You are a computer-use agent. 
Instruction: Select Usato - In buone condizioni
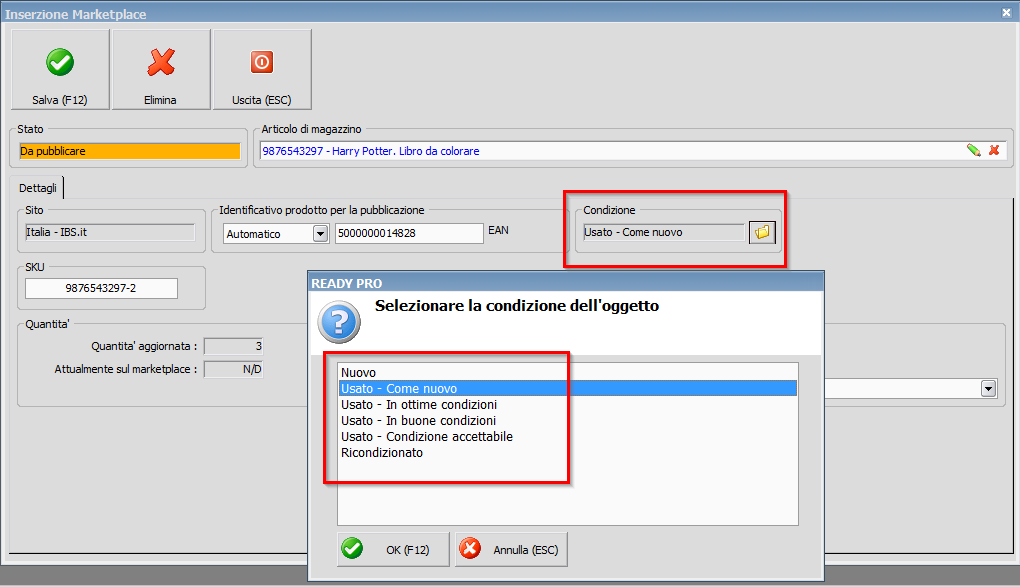[x=567, y=420]
